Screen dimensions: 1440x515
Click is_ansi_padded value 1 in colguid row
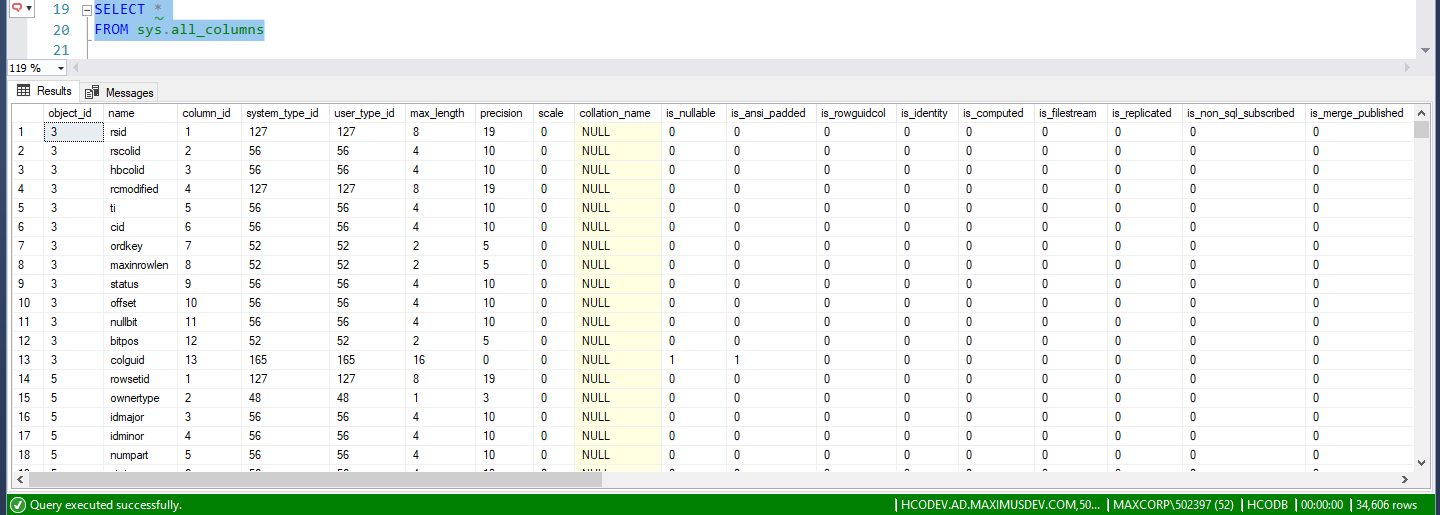770,360
